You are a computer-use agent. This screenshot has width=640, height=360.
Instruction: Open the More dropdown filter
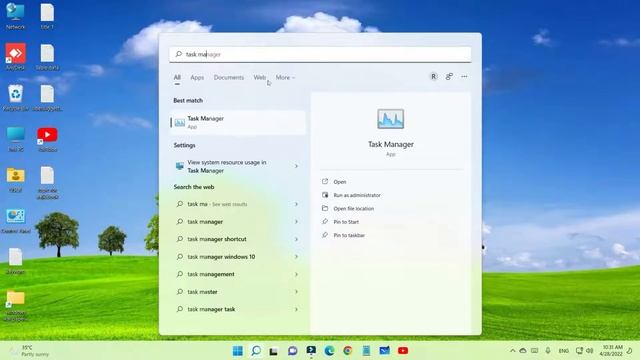[x=285, y=77]
